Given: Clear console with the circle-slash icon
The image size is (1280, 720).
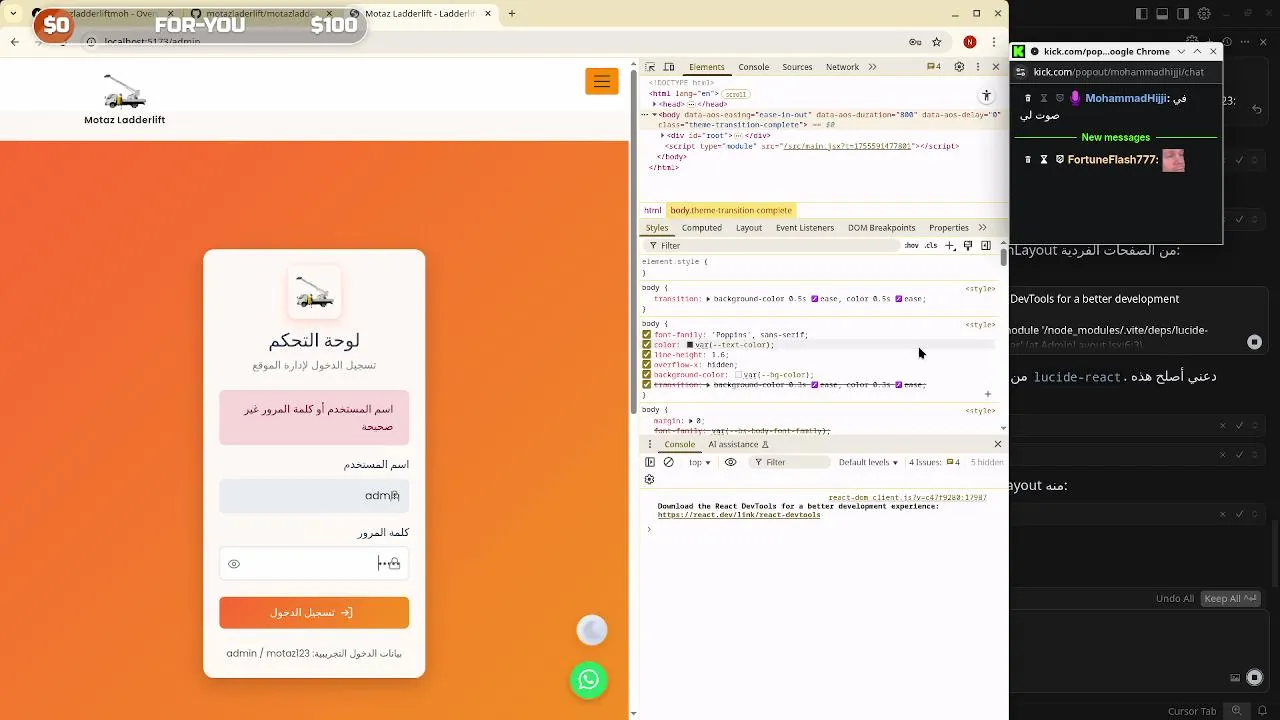Looking at the screenshot, I should point(669,463).
